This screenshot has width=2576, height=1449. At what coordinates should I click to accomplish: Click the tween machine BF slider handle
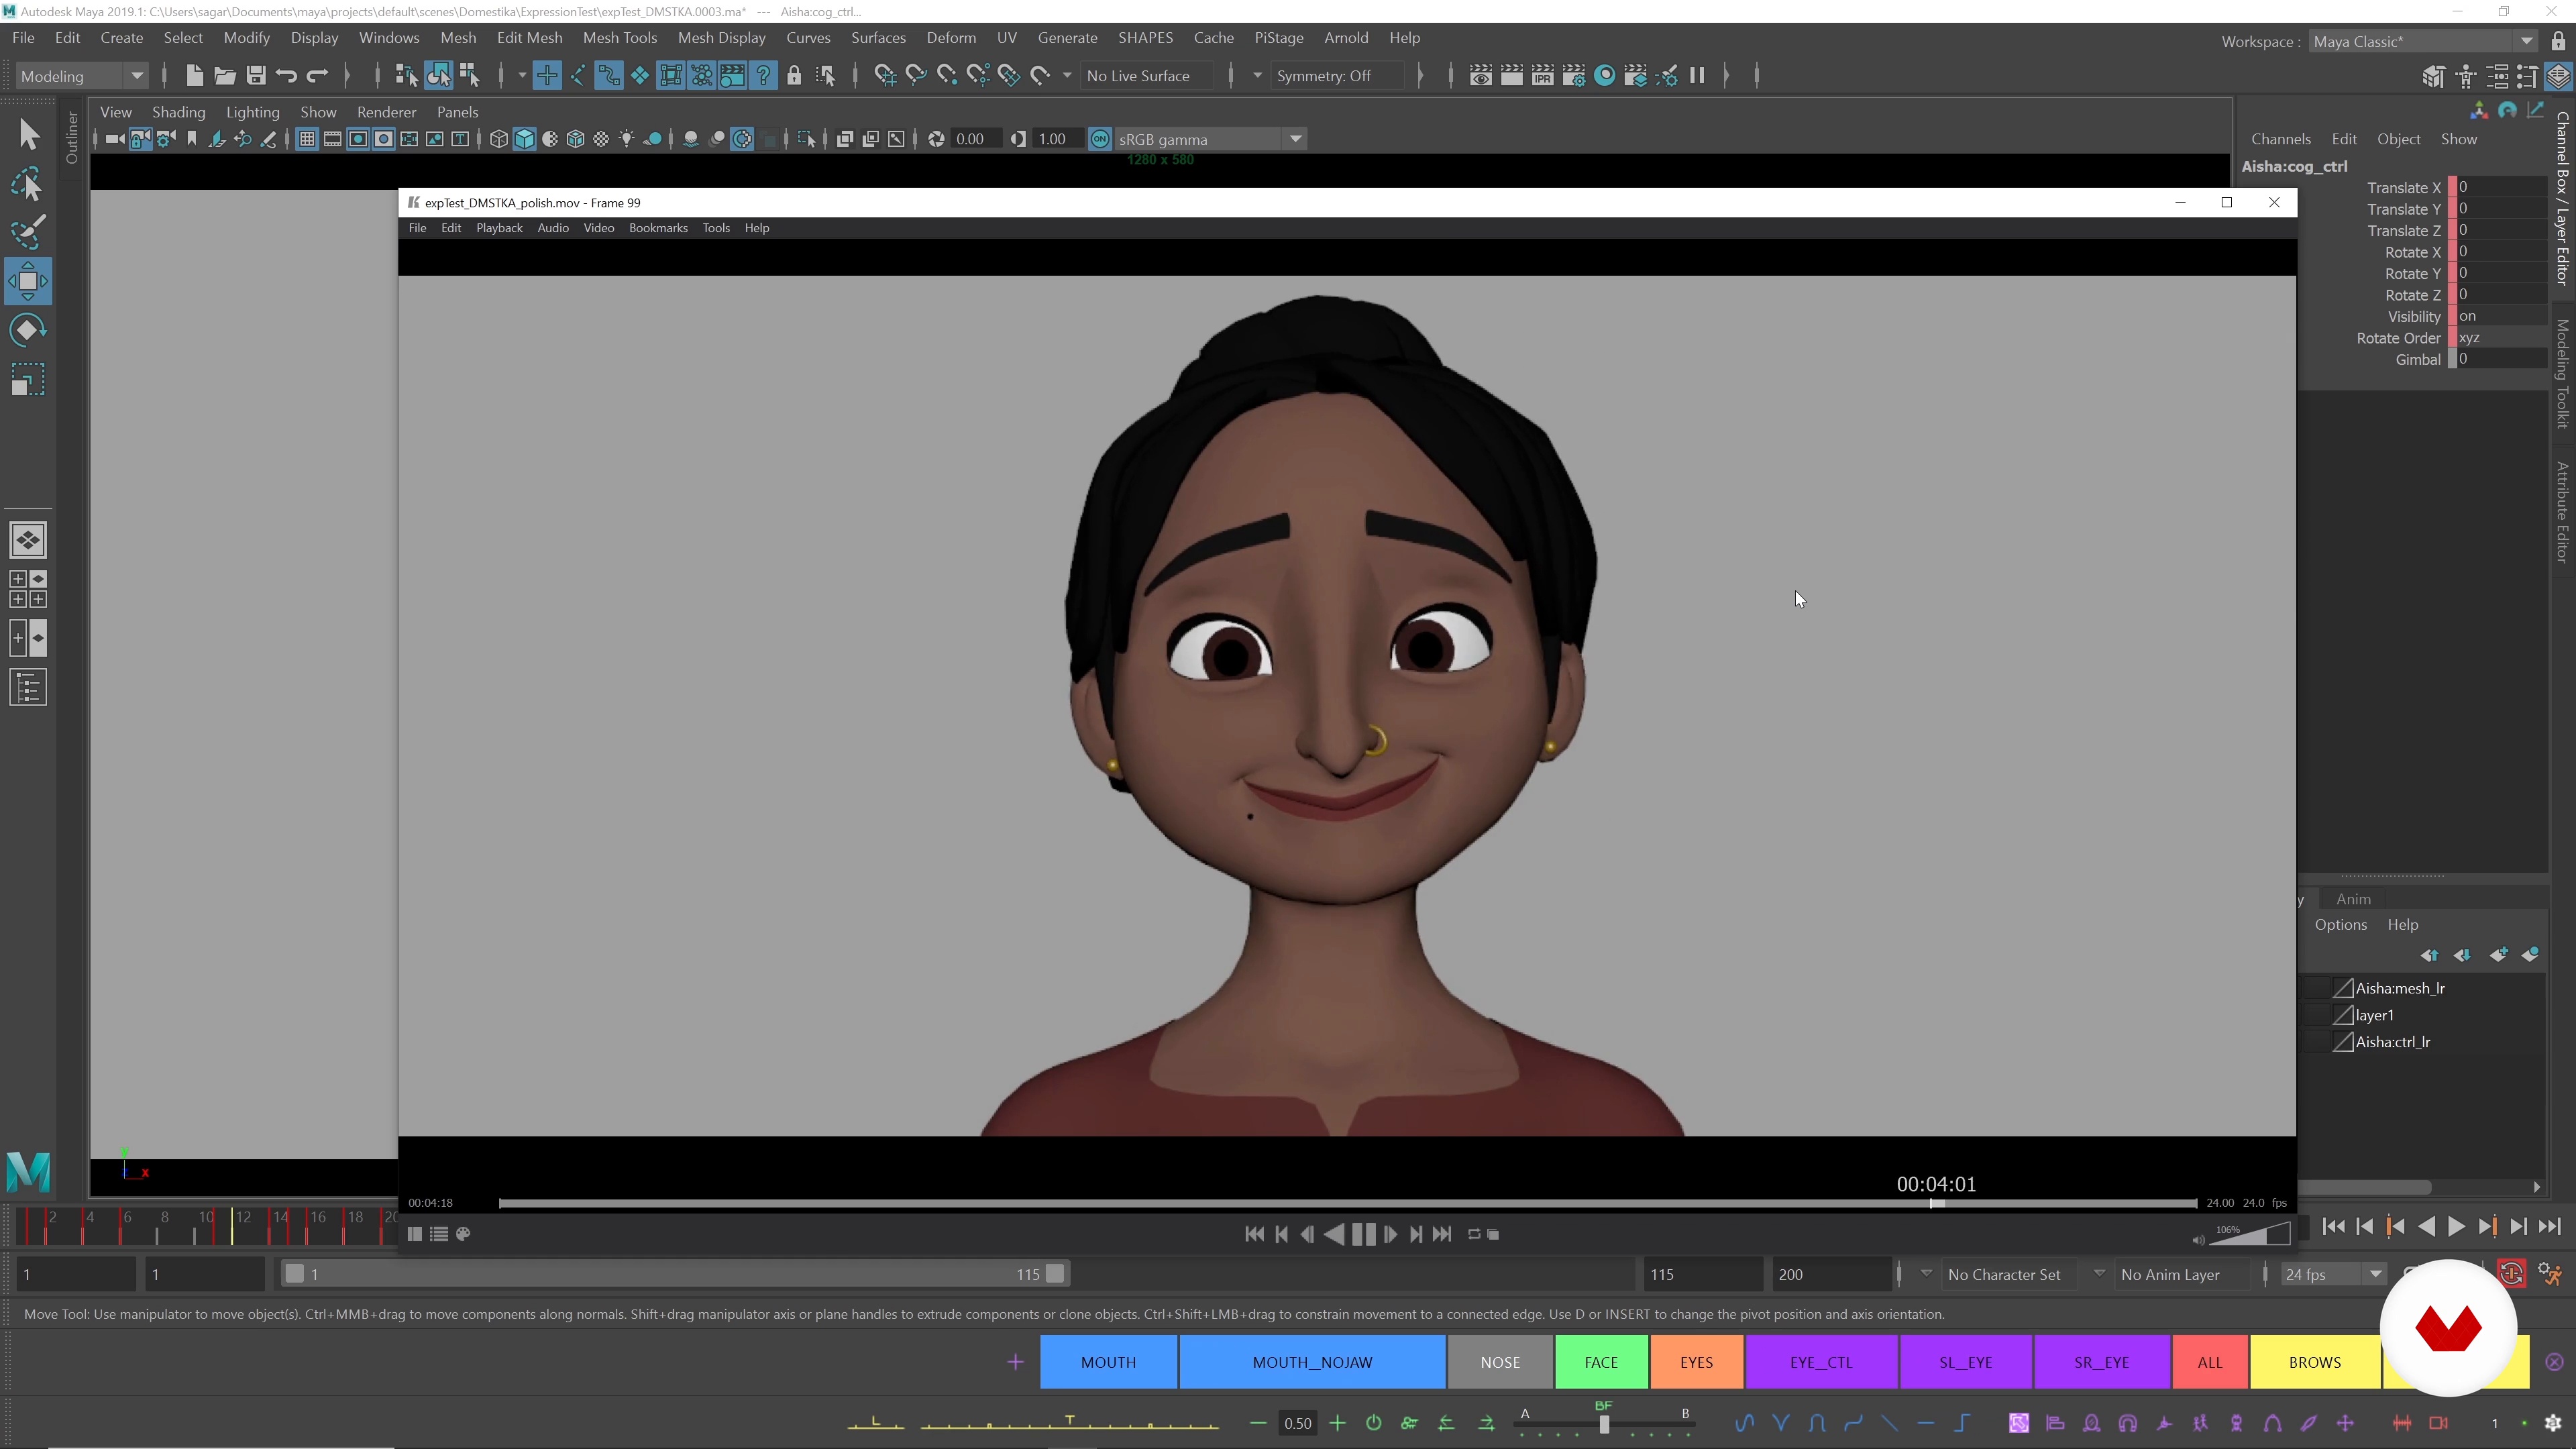[1604, 1424]
